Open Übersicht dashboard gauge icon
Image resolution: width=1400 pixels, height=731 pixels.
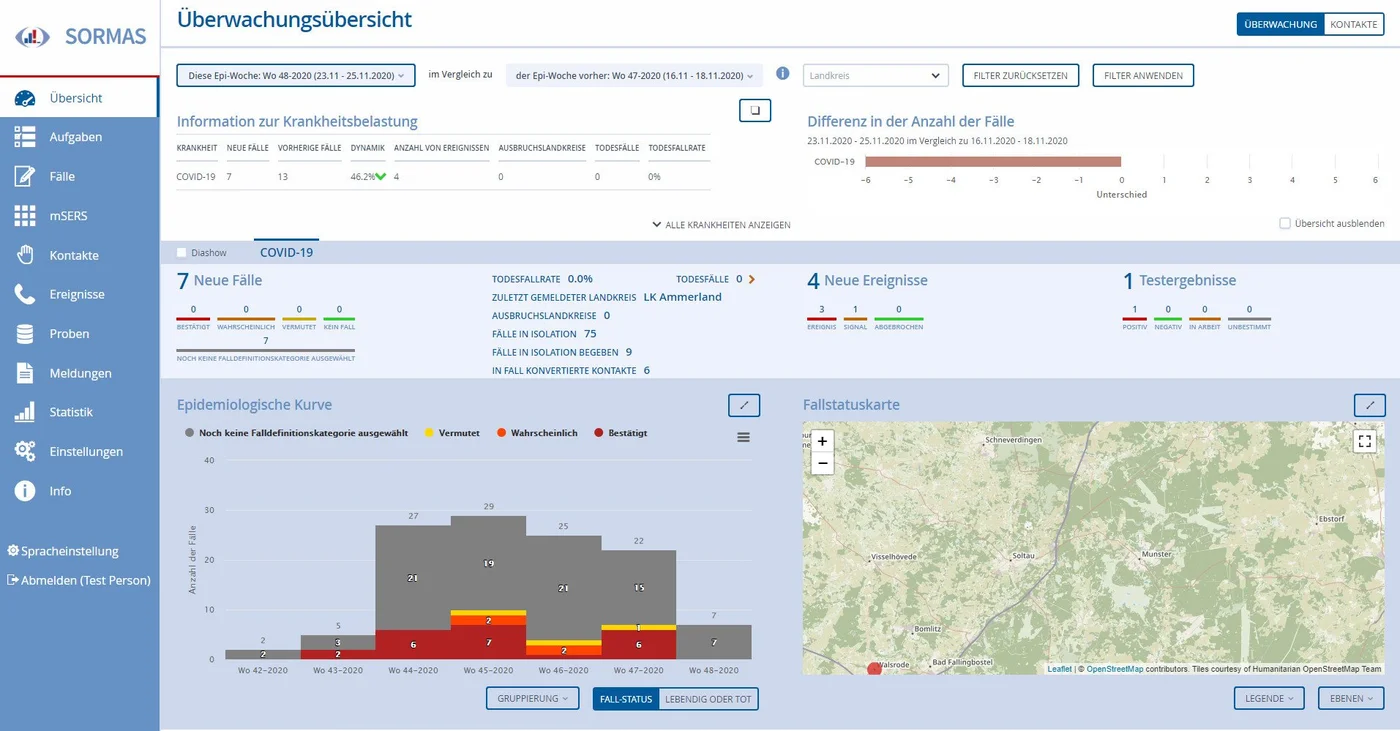pos(25,98)
